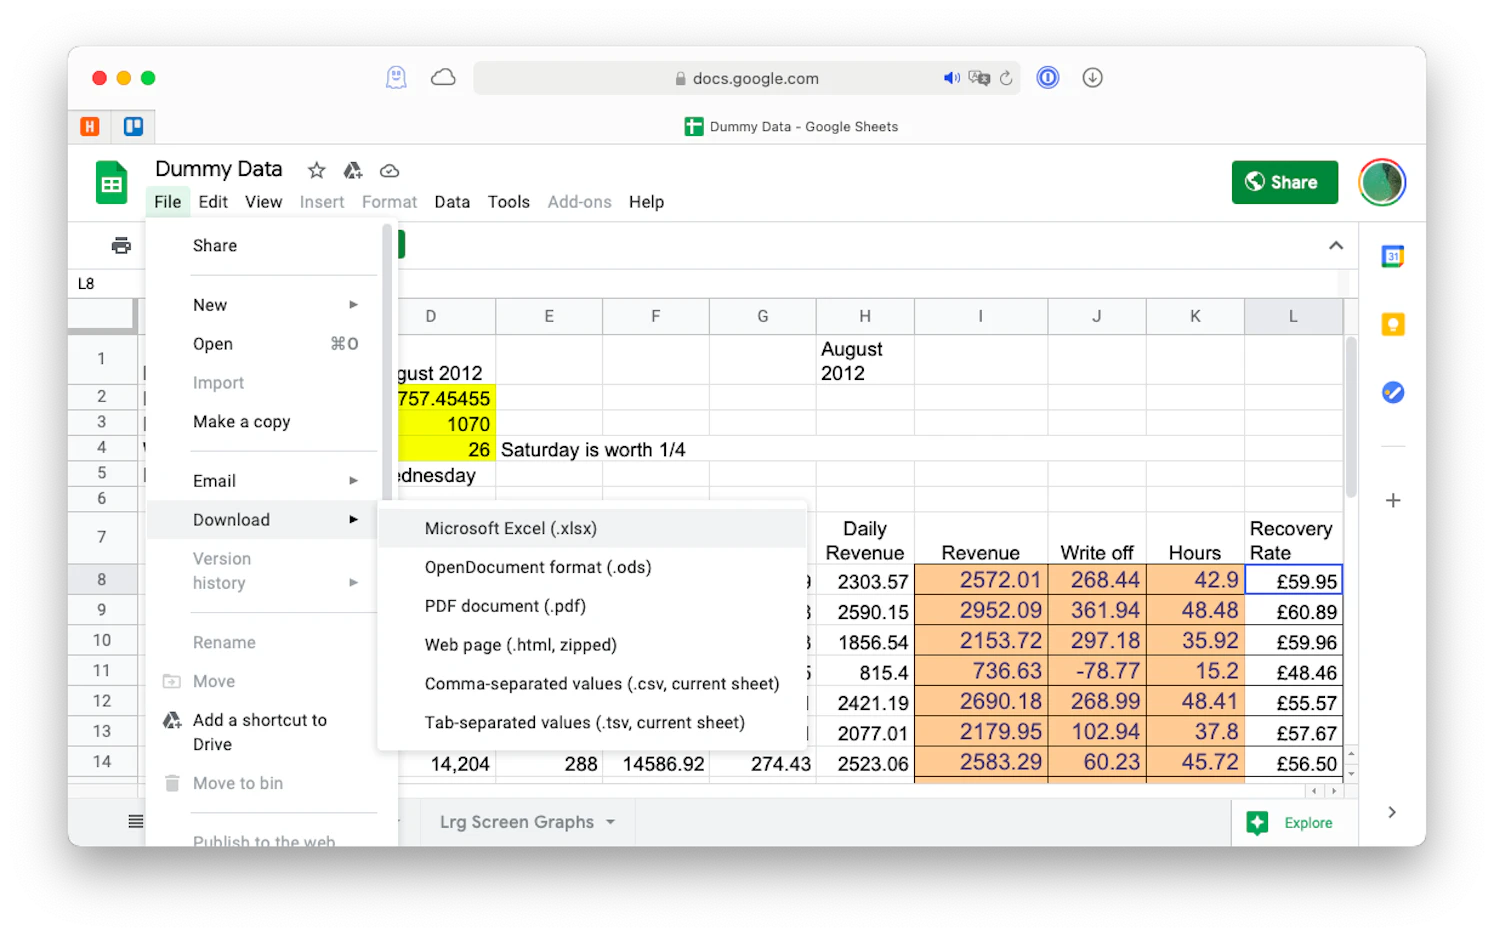Open the View menu
Image resolution: width=1494 pixels, height=936 pixels.
(x=264, y=202)
